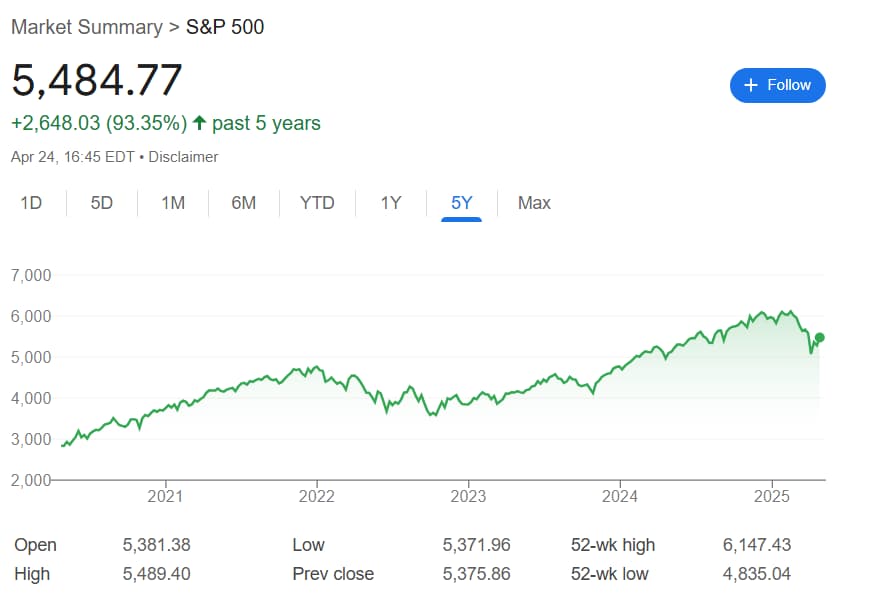This screenshot has width=878, height=604.
Task: Select the 1D time range tab
Action: [x=31, y=202]
